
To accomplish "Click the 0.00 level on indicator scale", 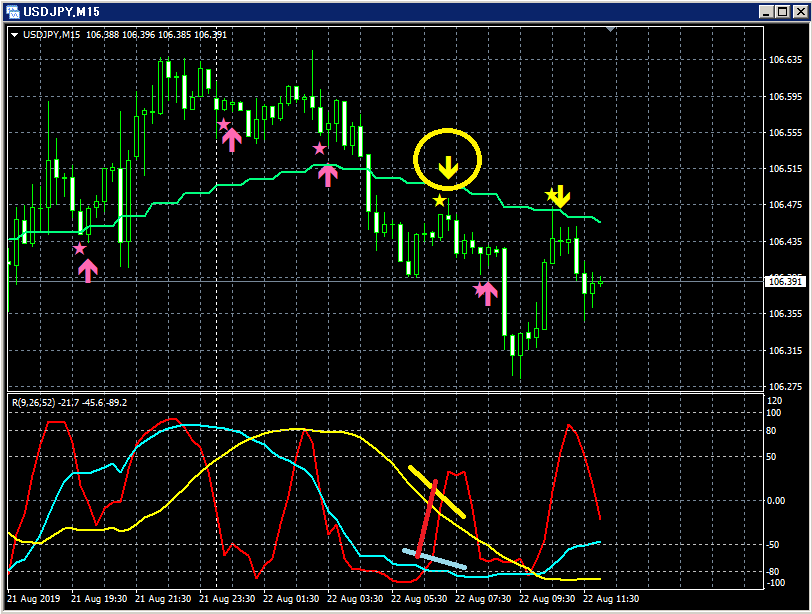I will tap(775, 501).
